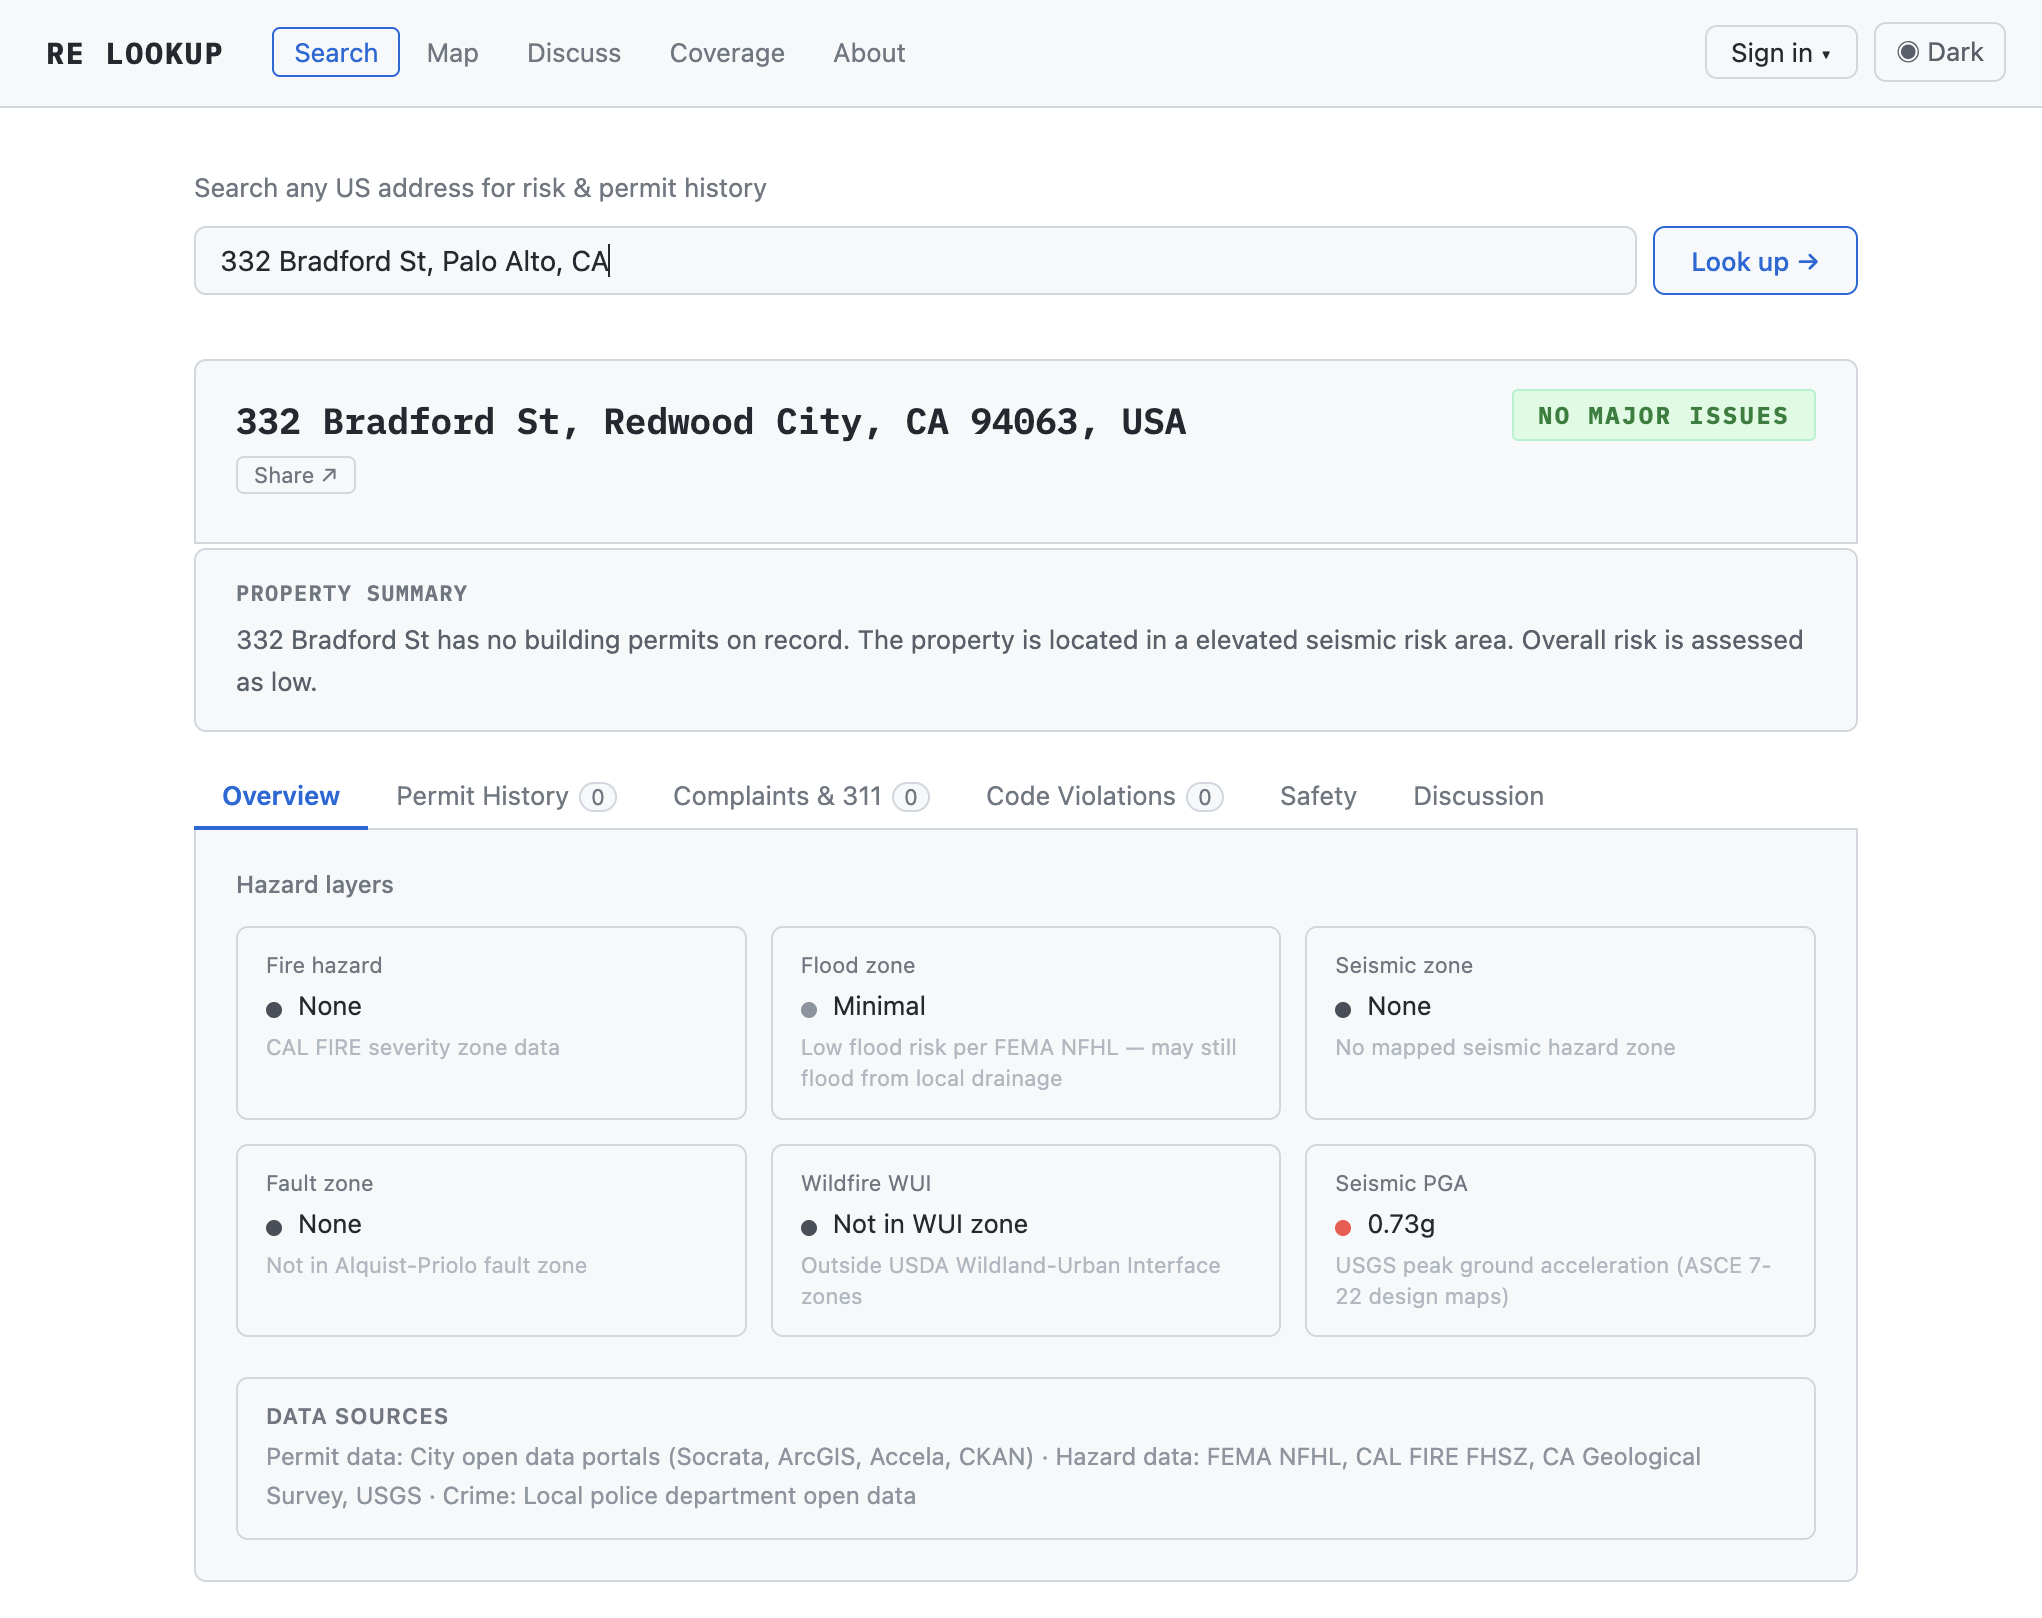Screen dimensions: 2042x1618
Task: Toggle Dark mode theme
Action: (1938, 52)
